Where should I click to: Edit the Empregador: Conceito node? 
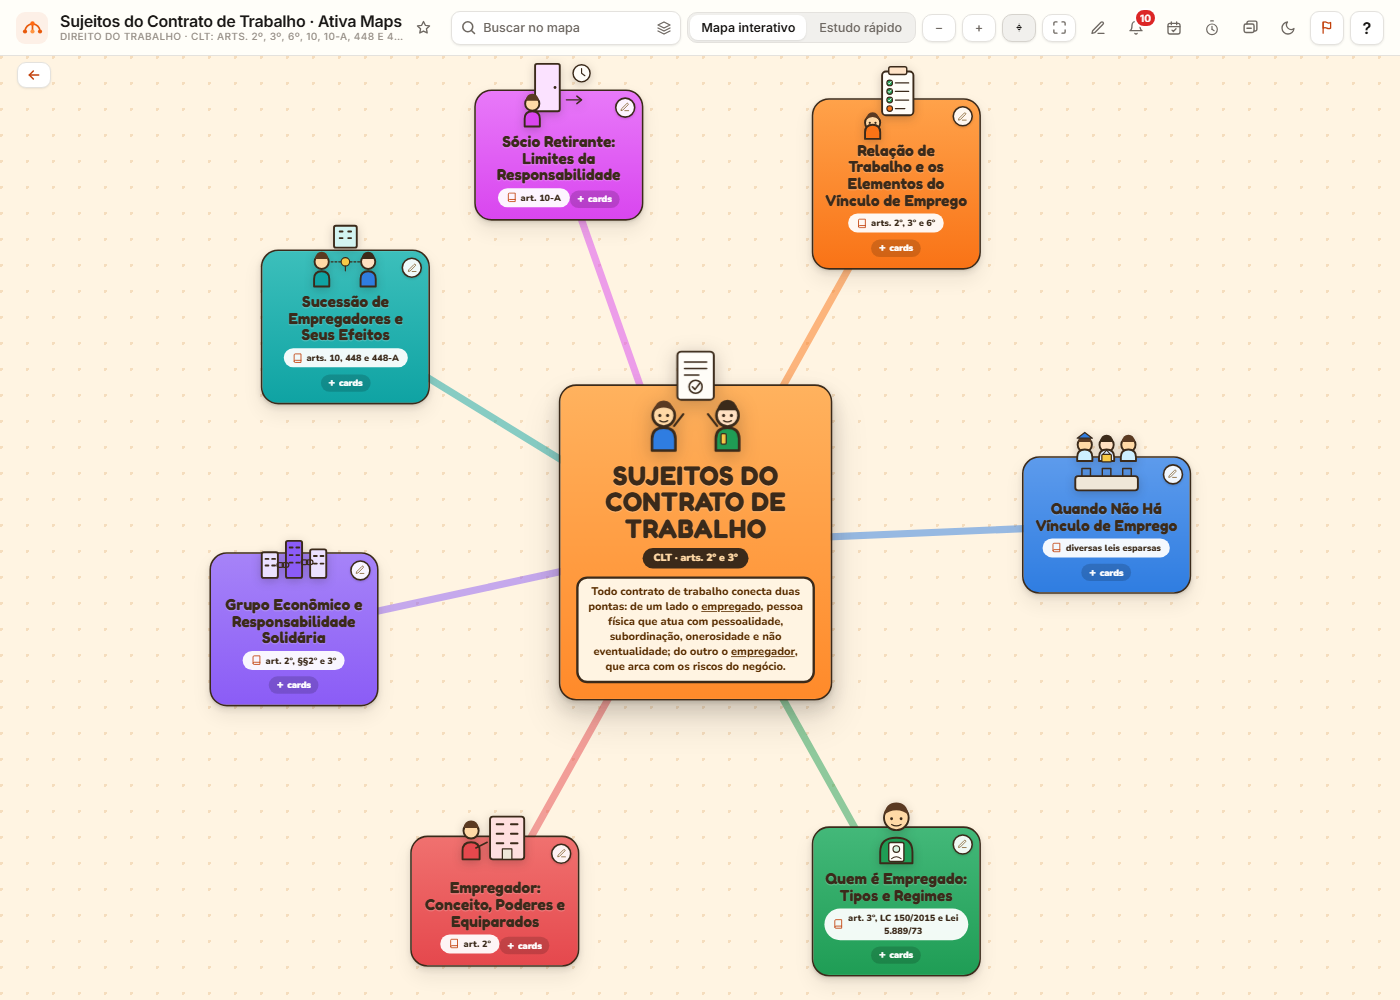(561, 853)
